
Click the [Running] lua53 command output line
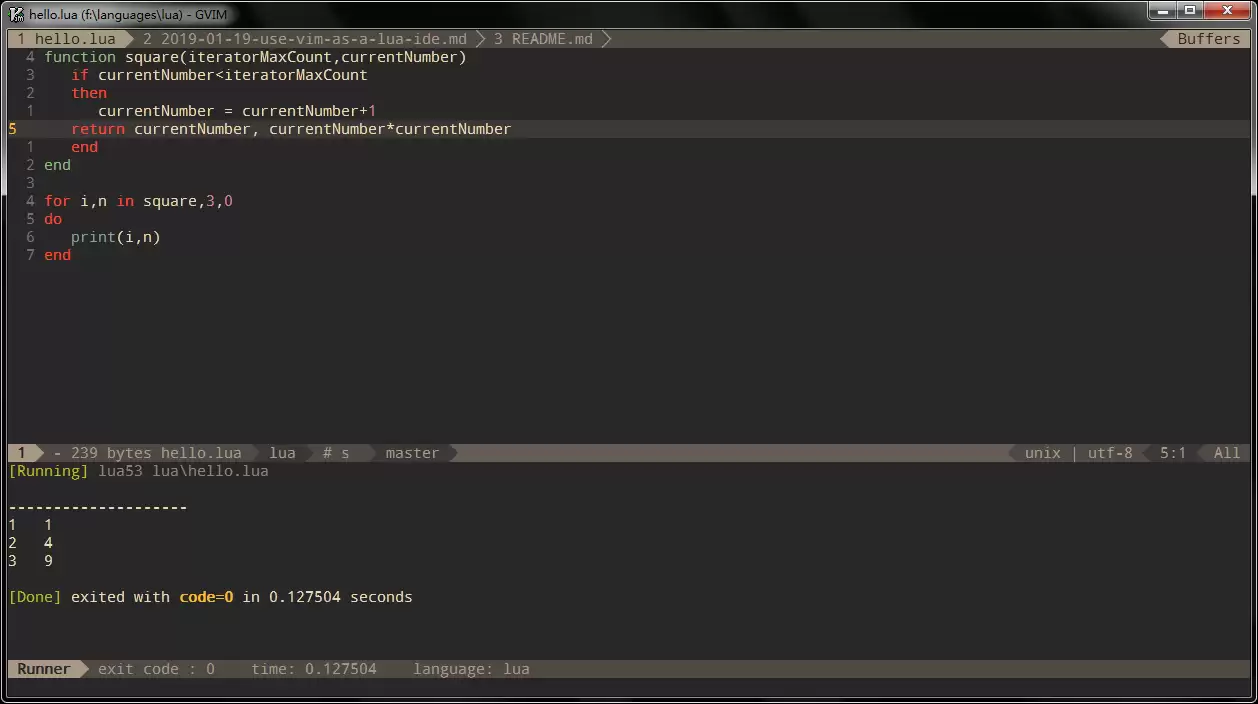[x=138, y=471]
